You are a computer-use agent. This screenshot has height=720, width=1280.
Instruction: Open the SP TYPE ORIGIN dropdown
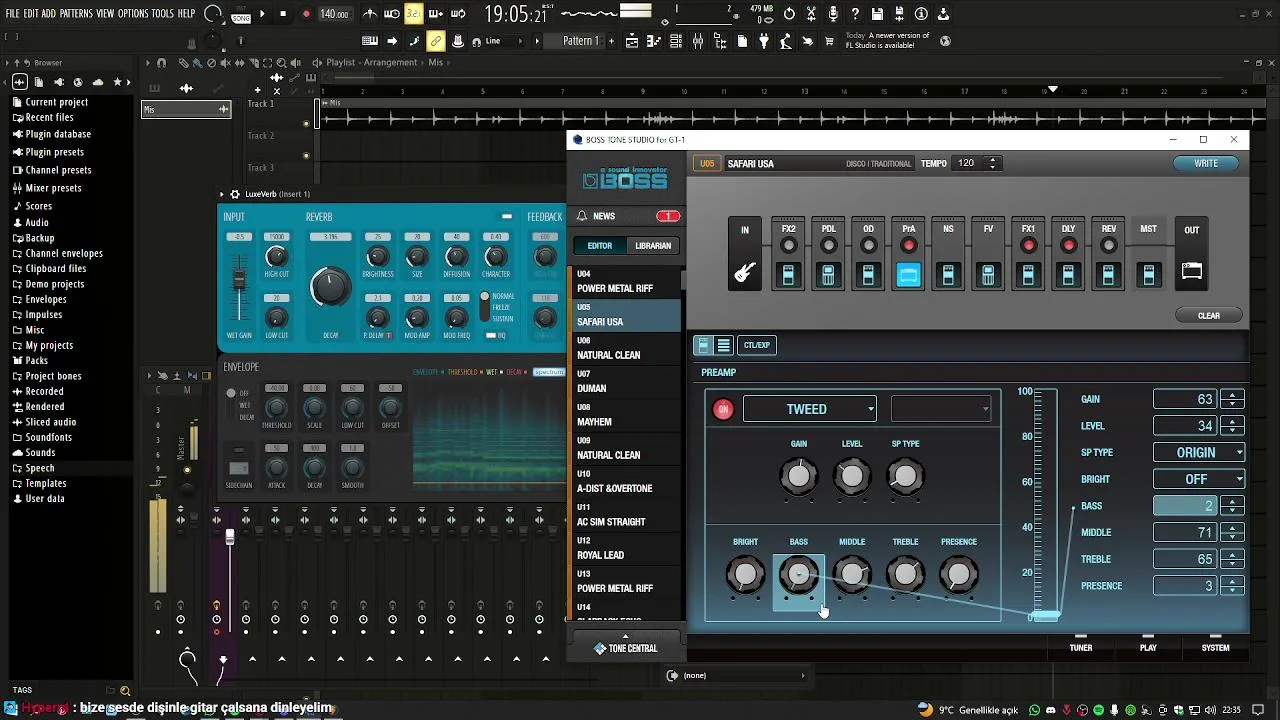click(1199, 452)
